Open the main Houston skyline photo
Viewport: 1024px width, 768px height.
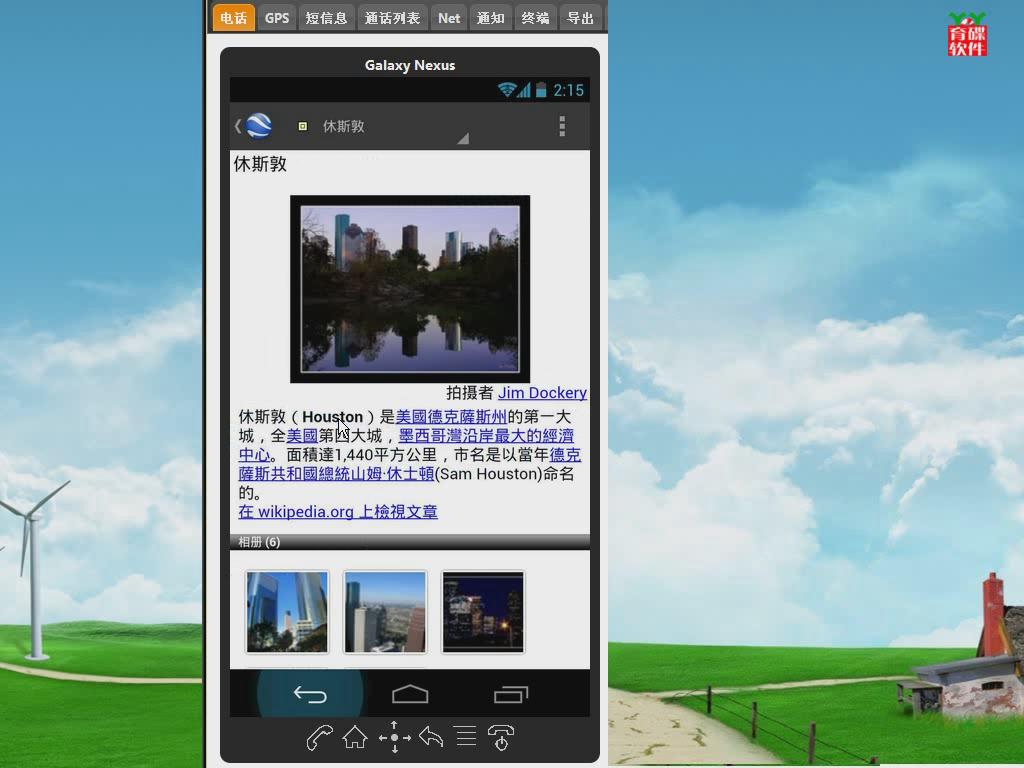pos(410,289)
